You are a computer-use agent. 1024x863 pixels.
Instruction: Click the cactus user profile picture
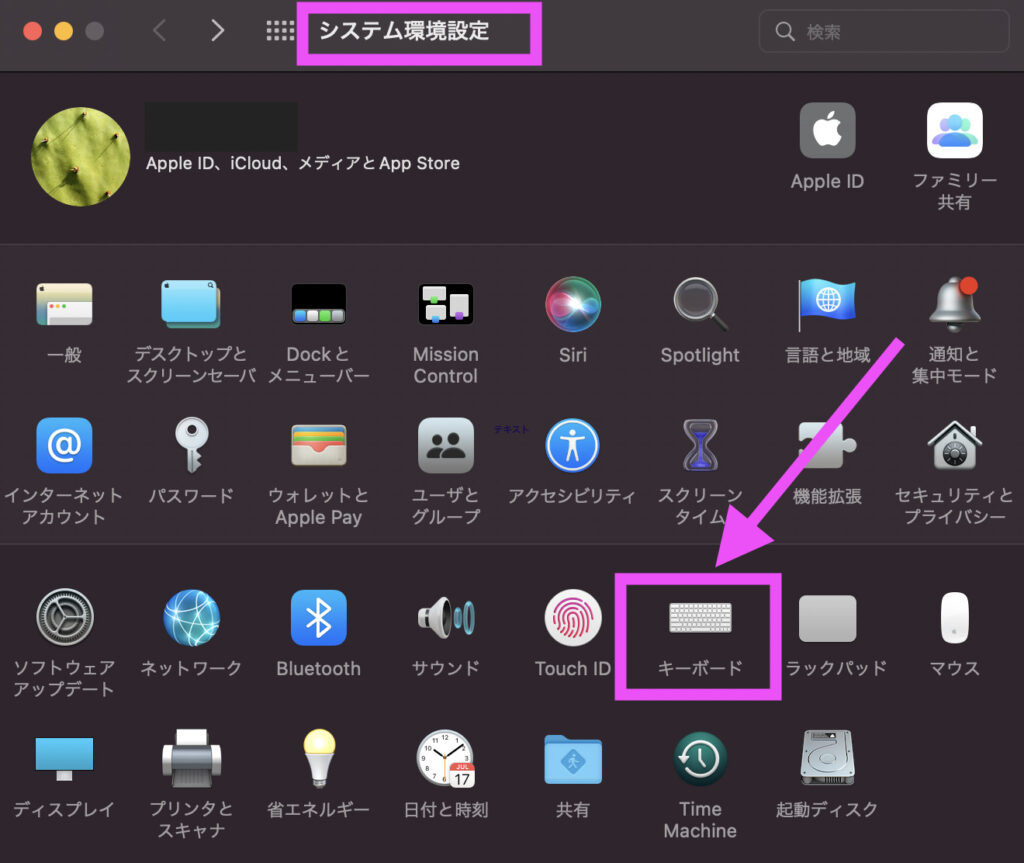tap(80, 157)
